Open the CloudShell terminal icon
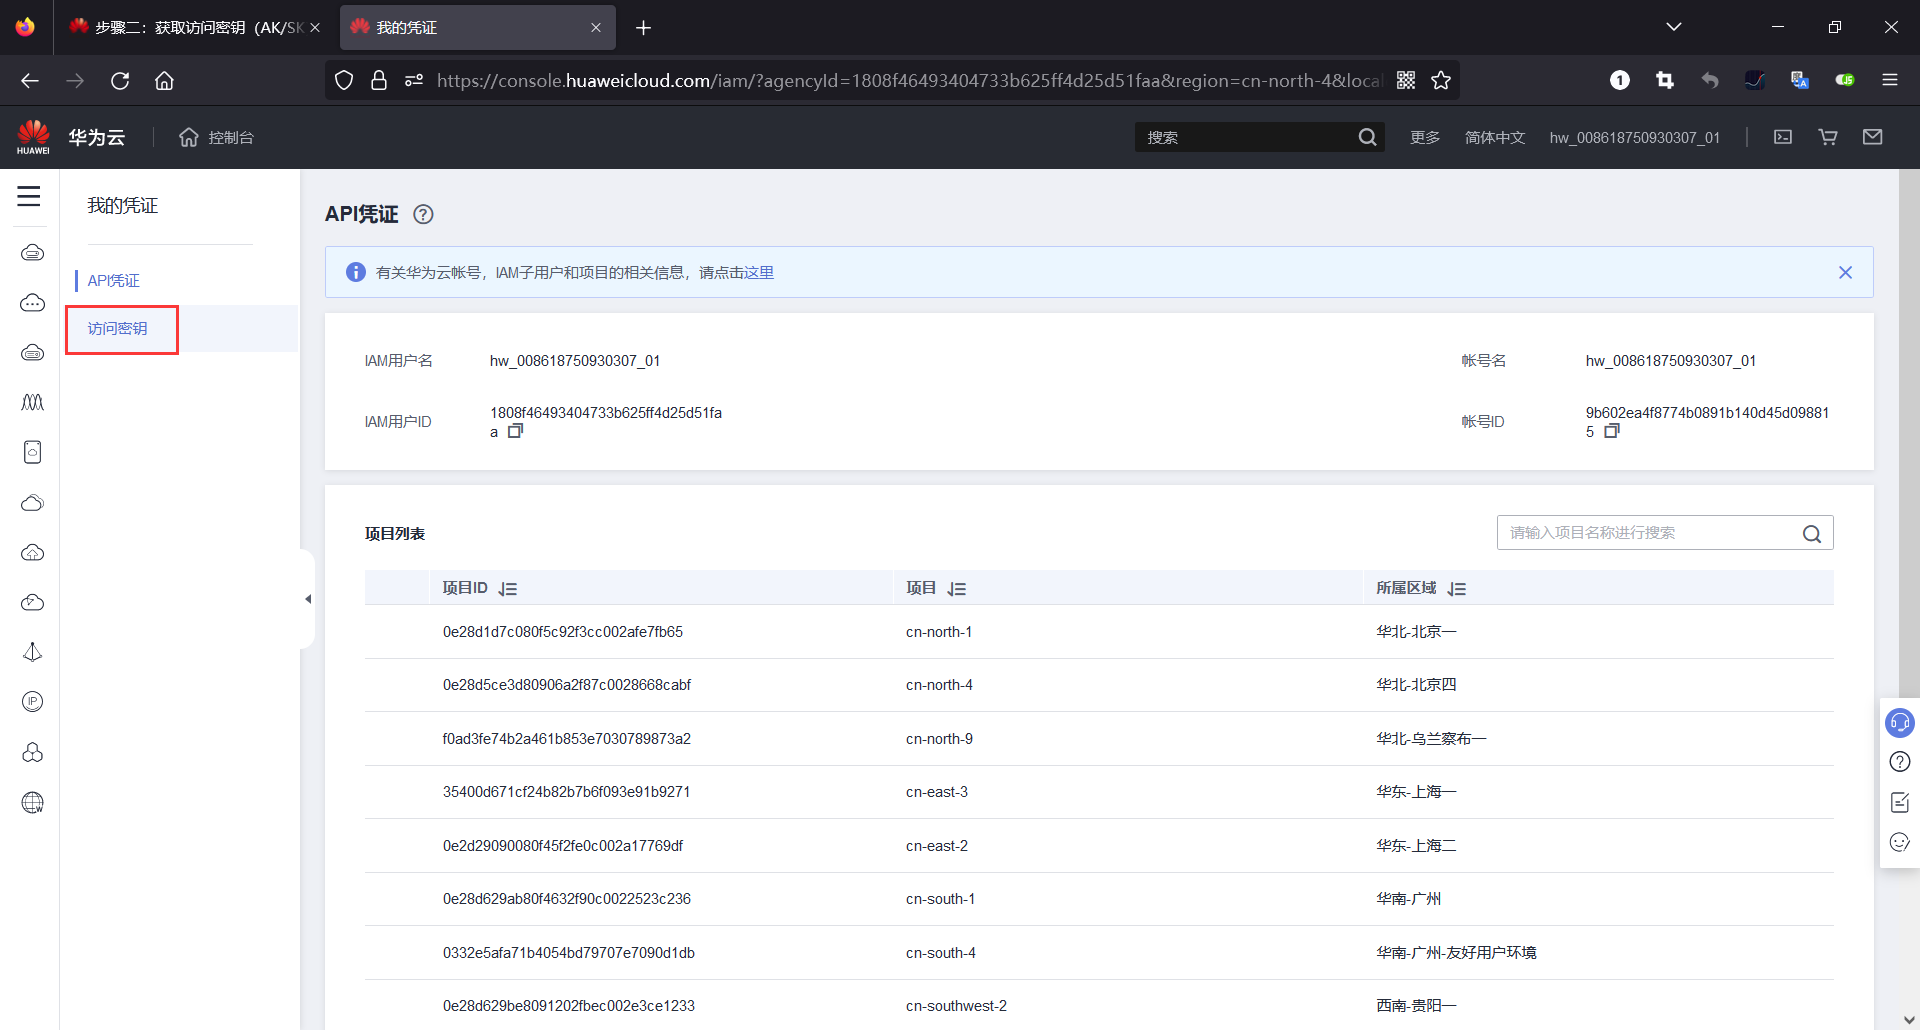The image size is (1920, 1030). pyautogui.click(x=1783, y=137)
